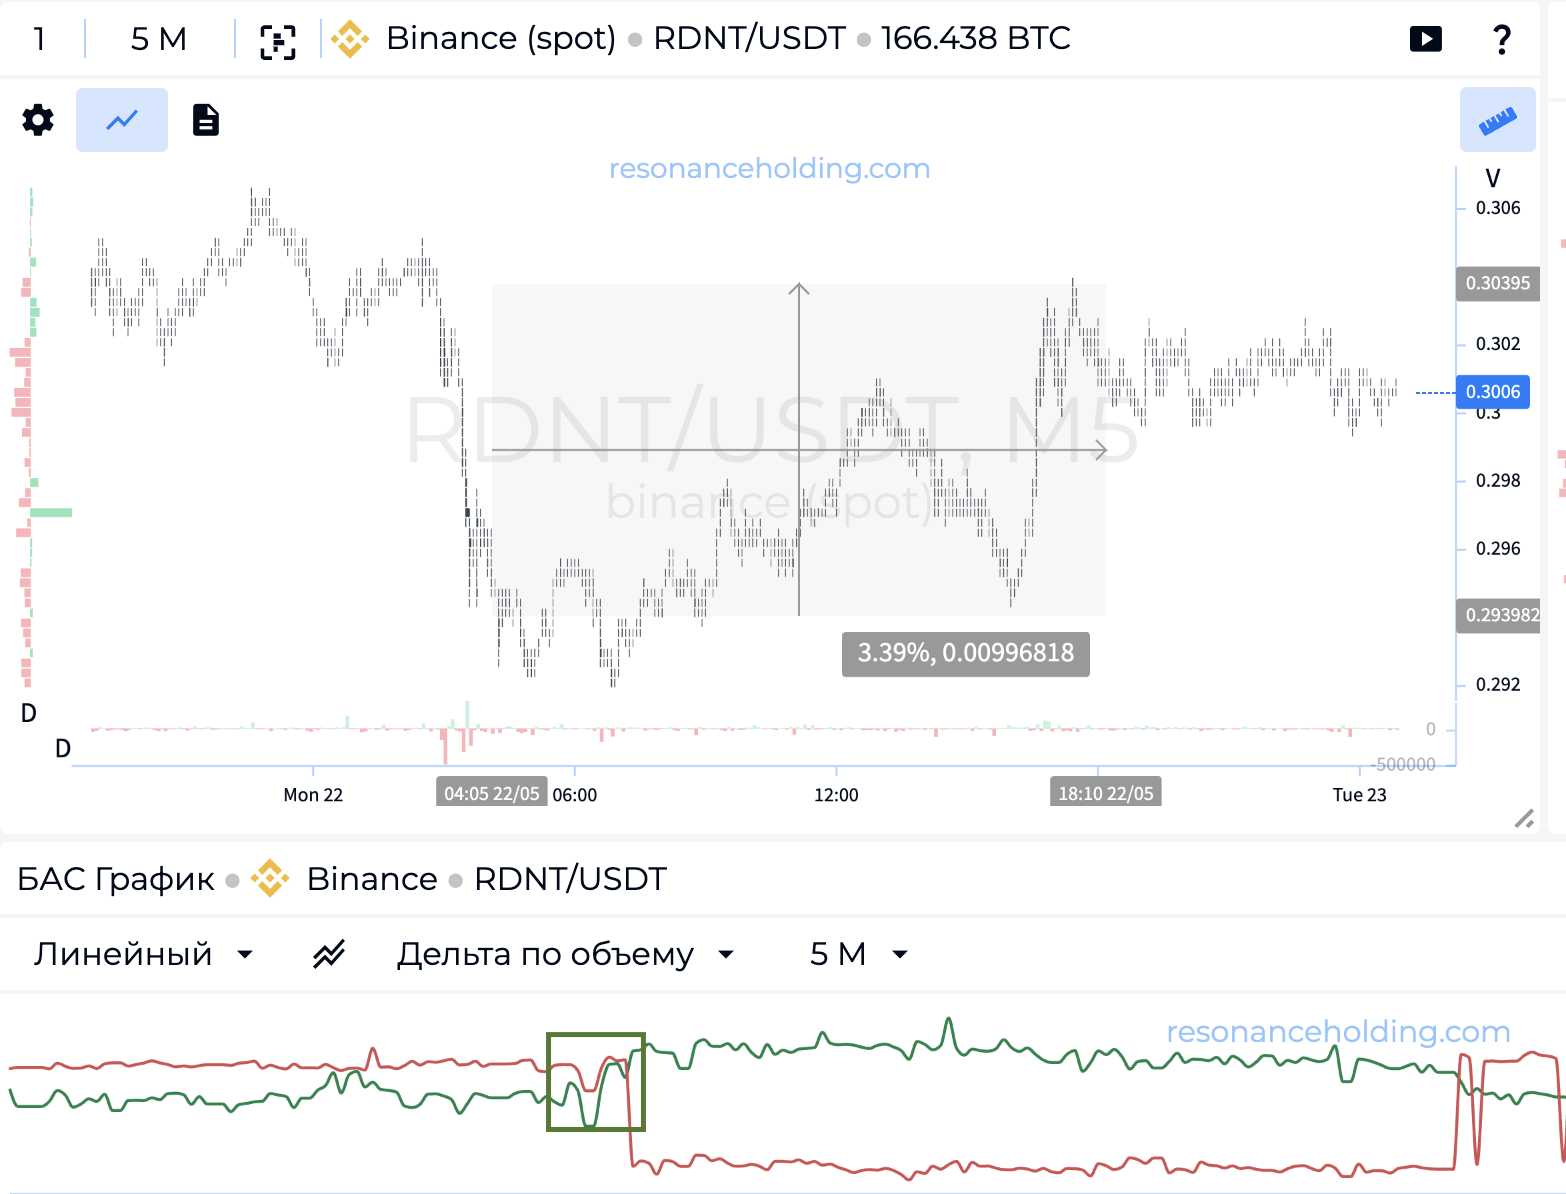Click the -500000 delta axis label

[1405, 764]
